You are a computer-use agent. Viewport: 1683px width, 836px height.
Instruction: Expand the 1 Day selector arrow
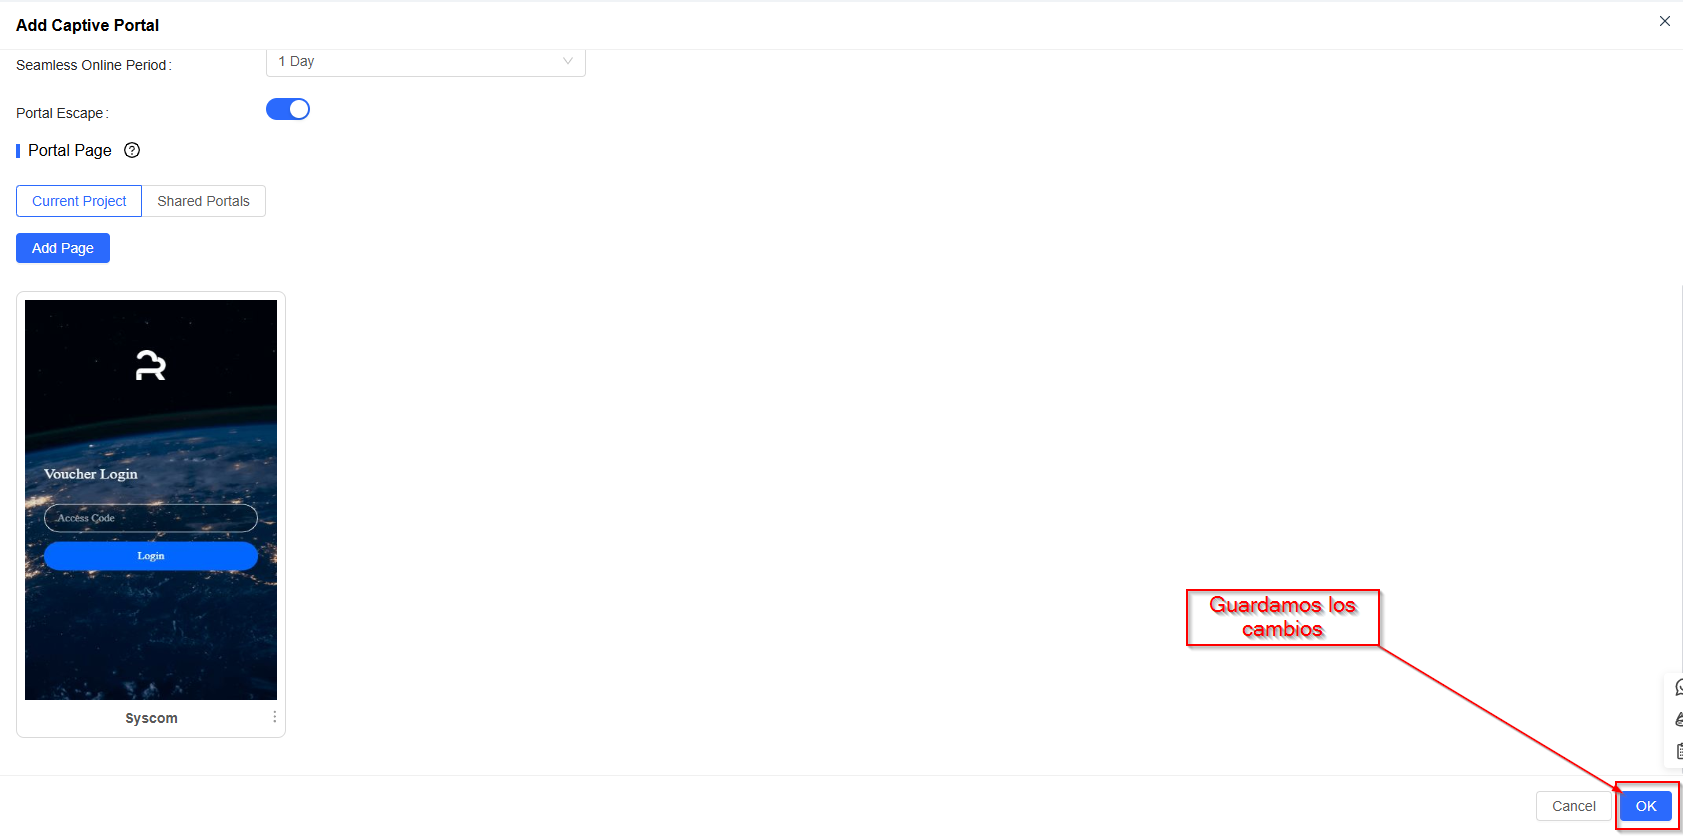[x=568, y=61]
